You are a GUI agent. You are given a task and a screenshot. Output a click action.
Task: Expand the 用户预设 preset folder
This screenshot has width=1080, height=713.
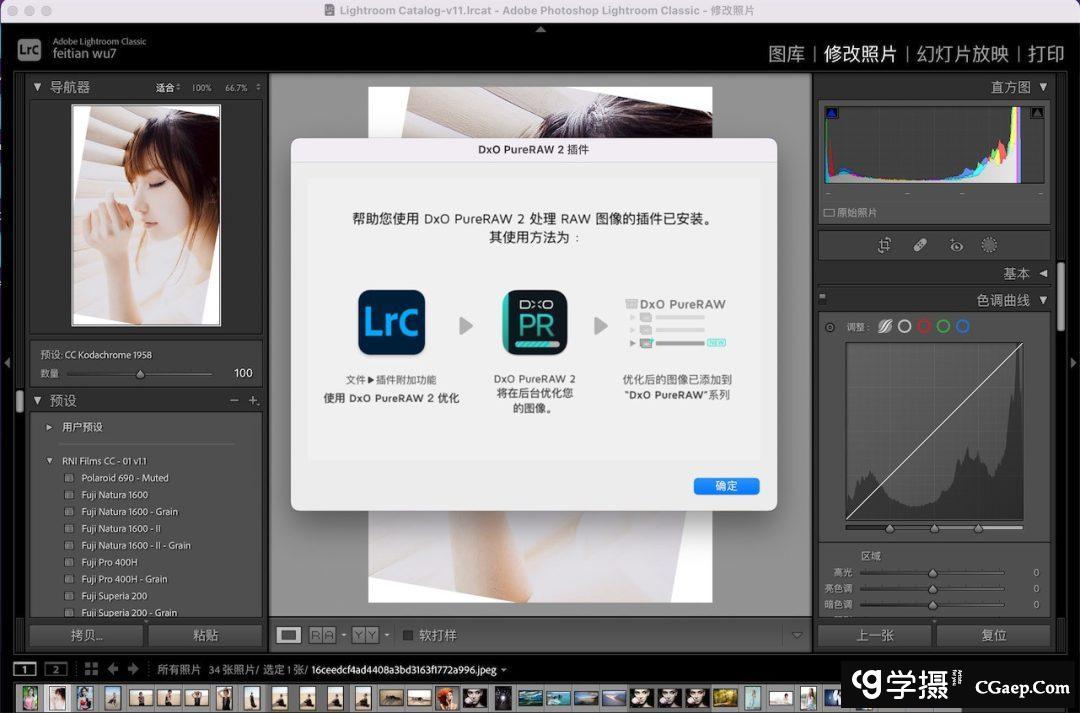pyautogui.click(x=50, y=427)
